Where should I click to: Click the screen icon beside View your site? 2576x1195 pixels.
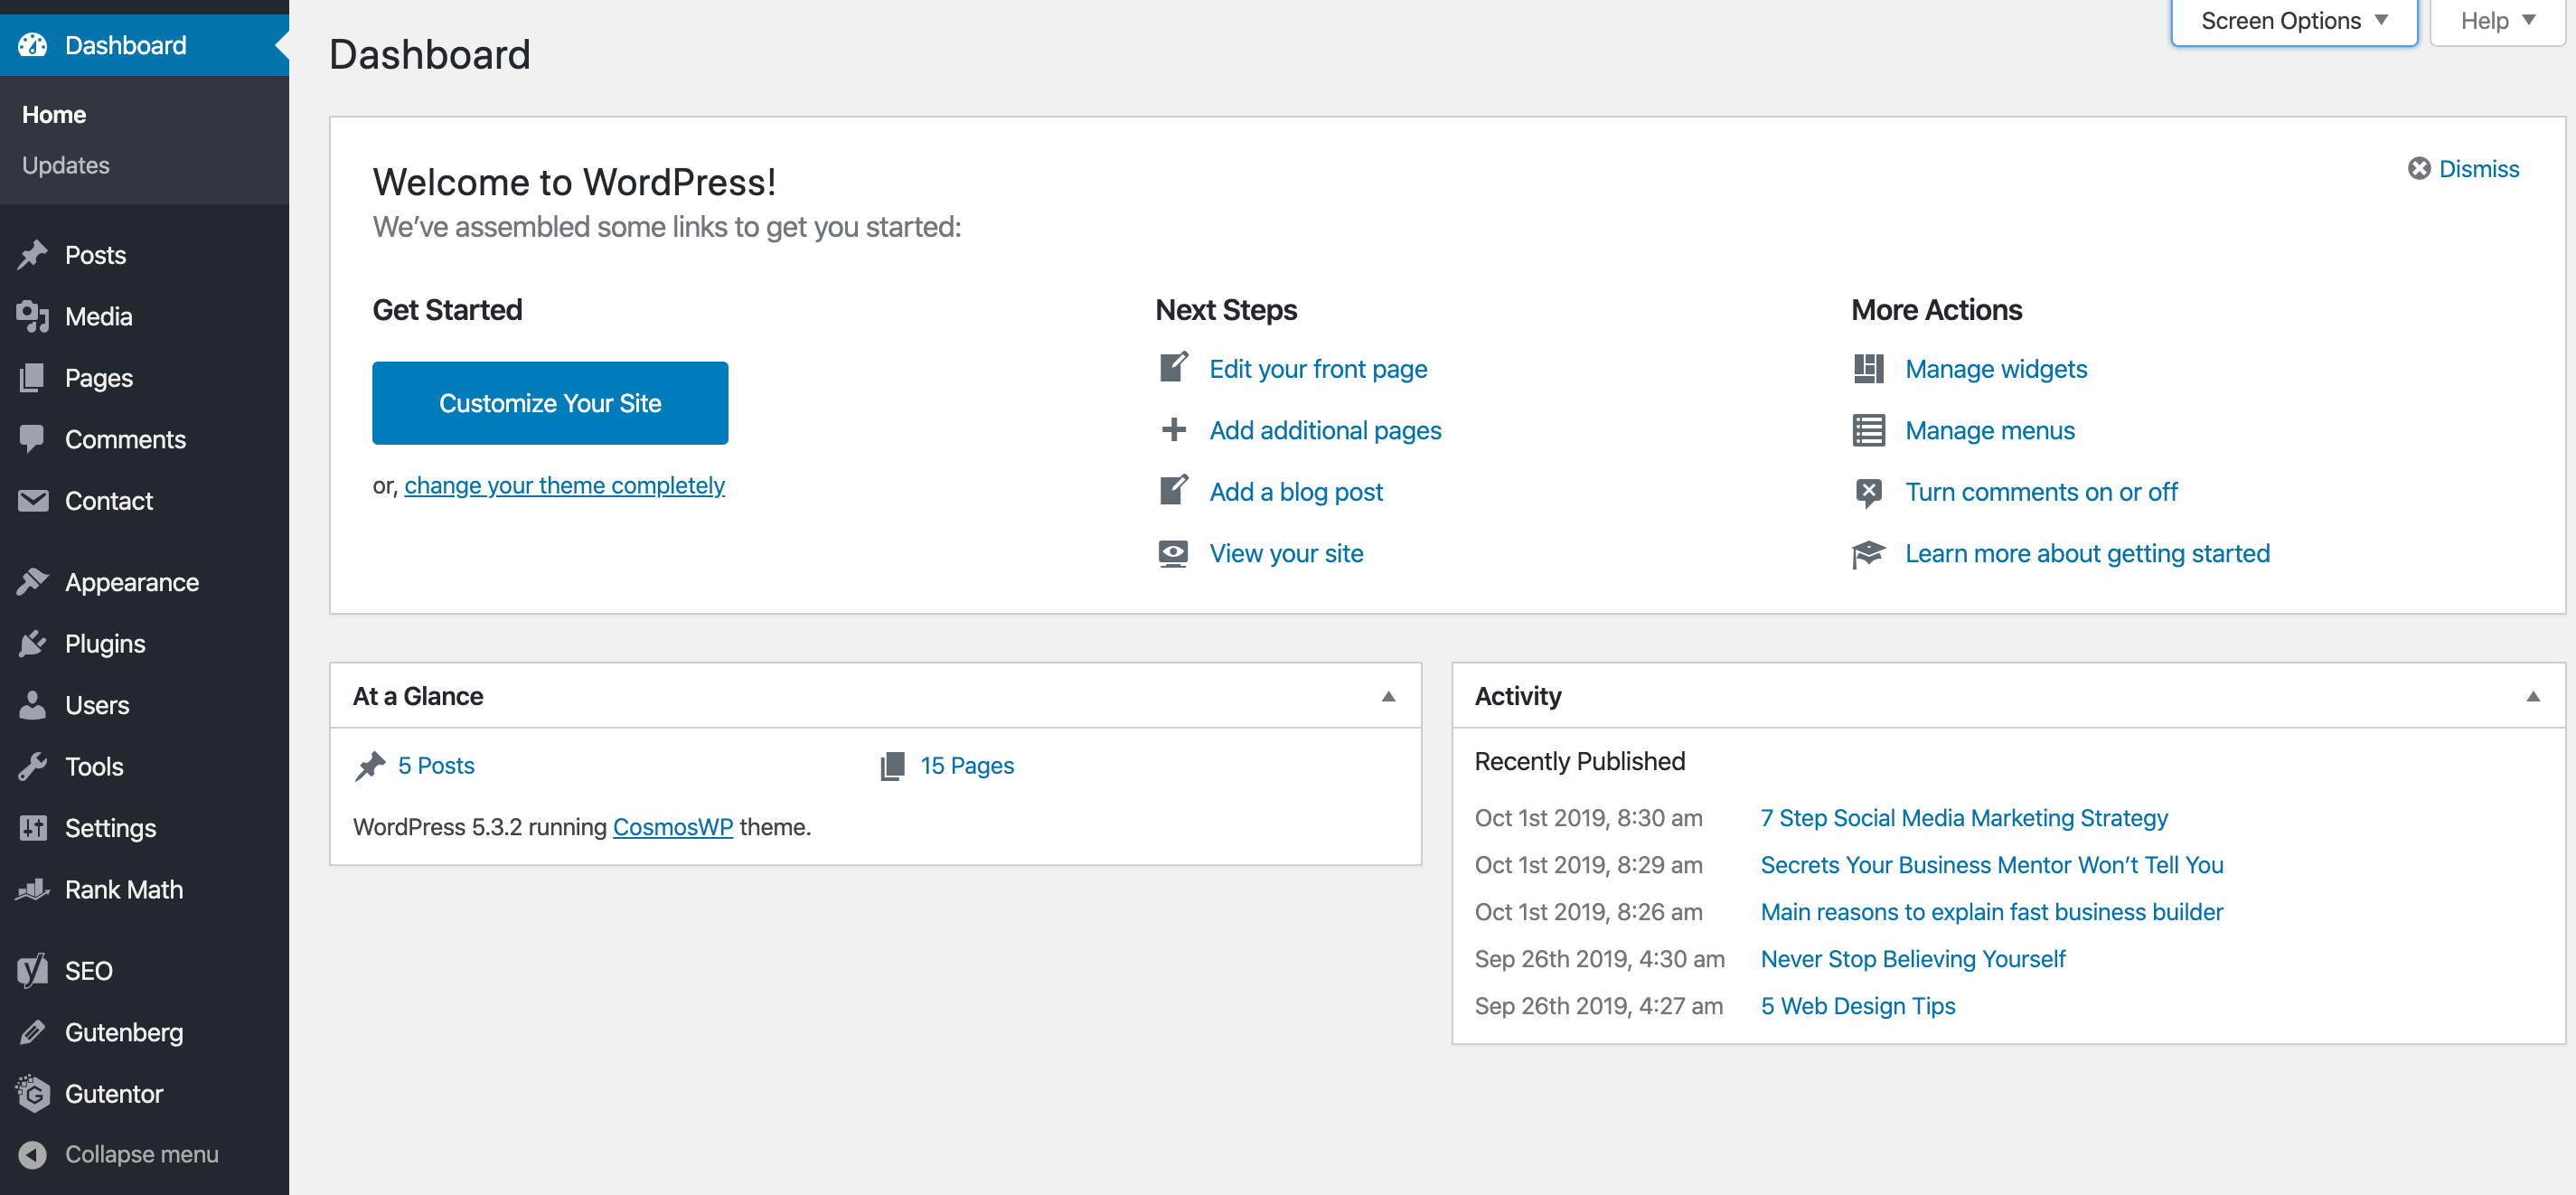1173,553
